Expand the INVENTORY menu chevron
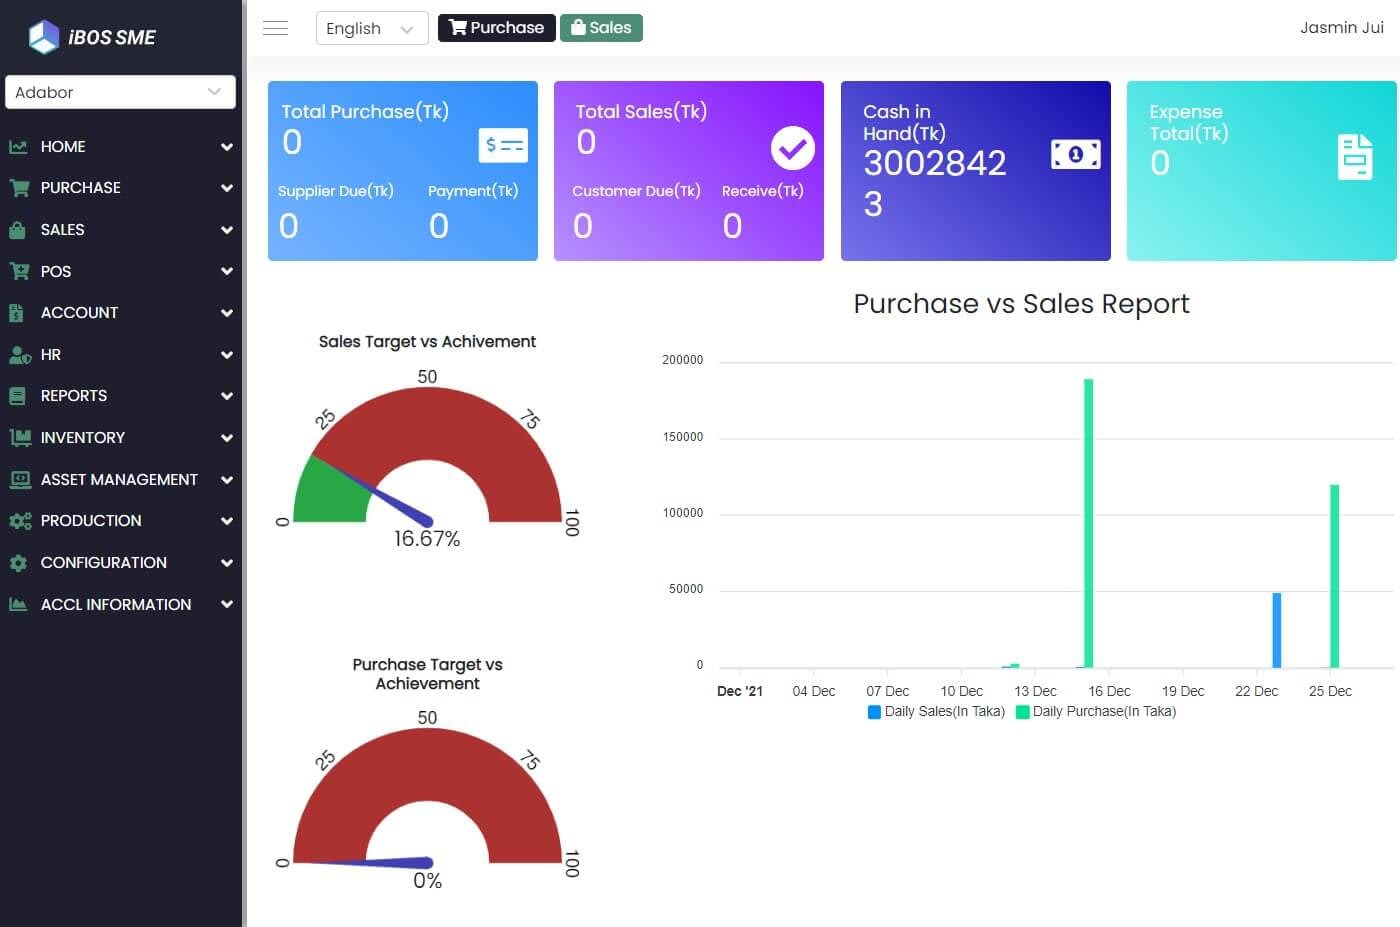 coord(227,438)
